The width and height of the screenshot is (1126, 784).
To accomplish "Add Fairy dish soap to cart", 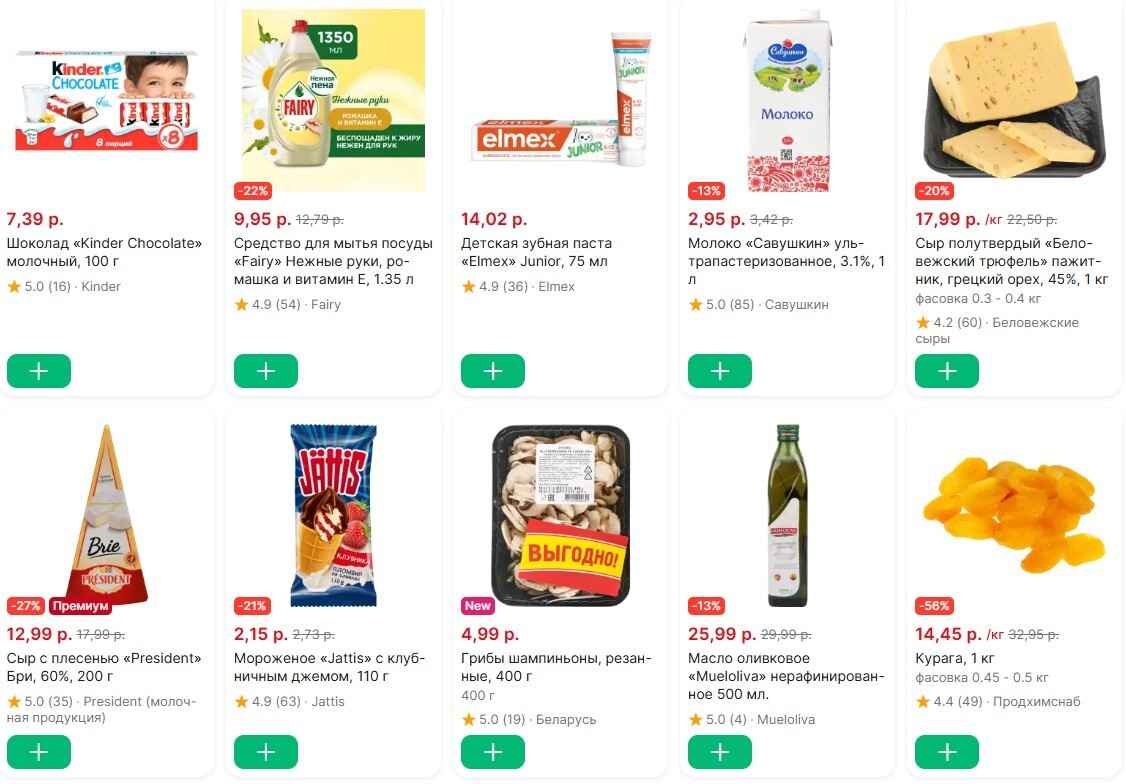I will coord(266,371).
